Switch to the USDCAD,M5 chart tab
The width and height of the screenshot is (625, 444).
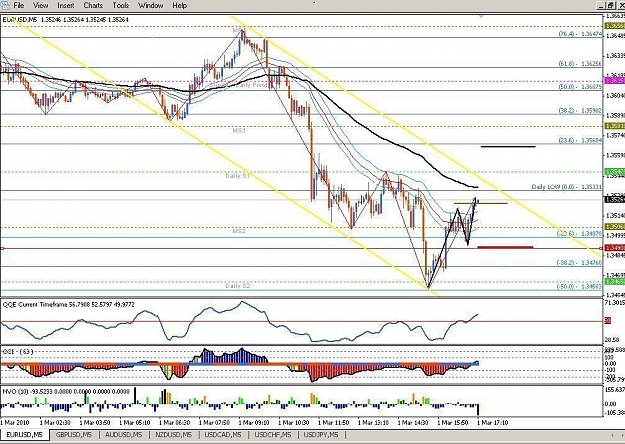(223, 434)
